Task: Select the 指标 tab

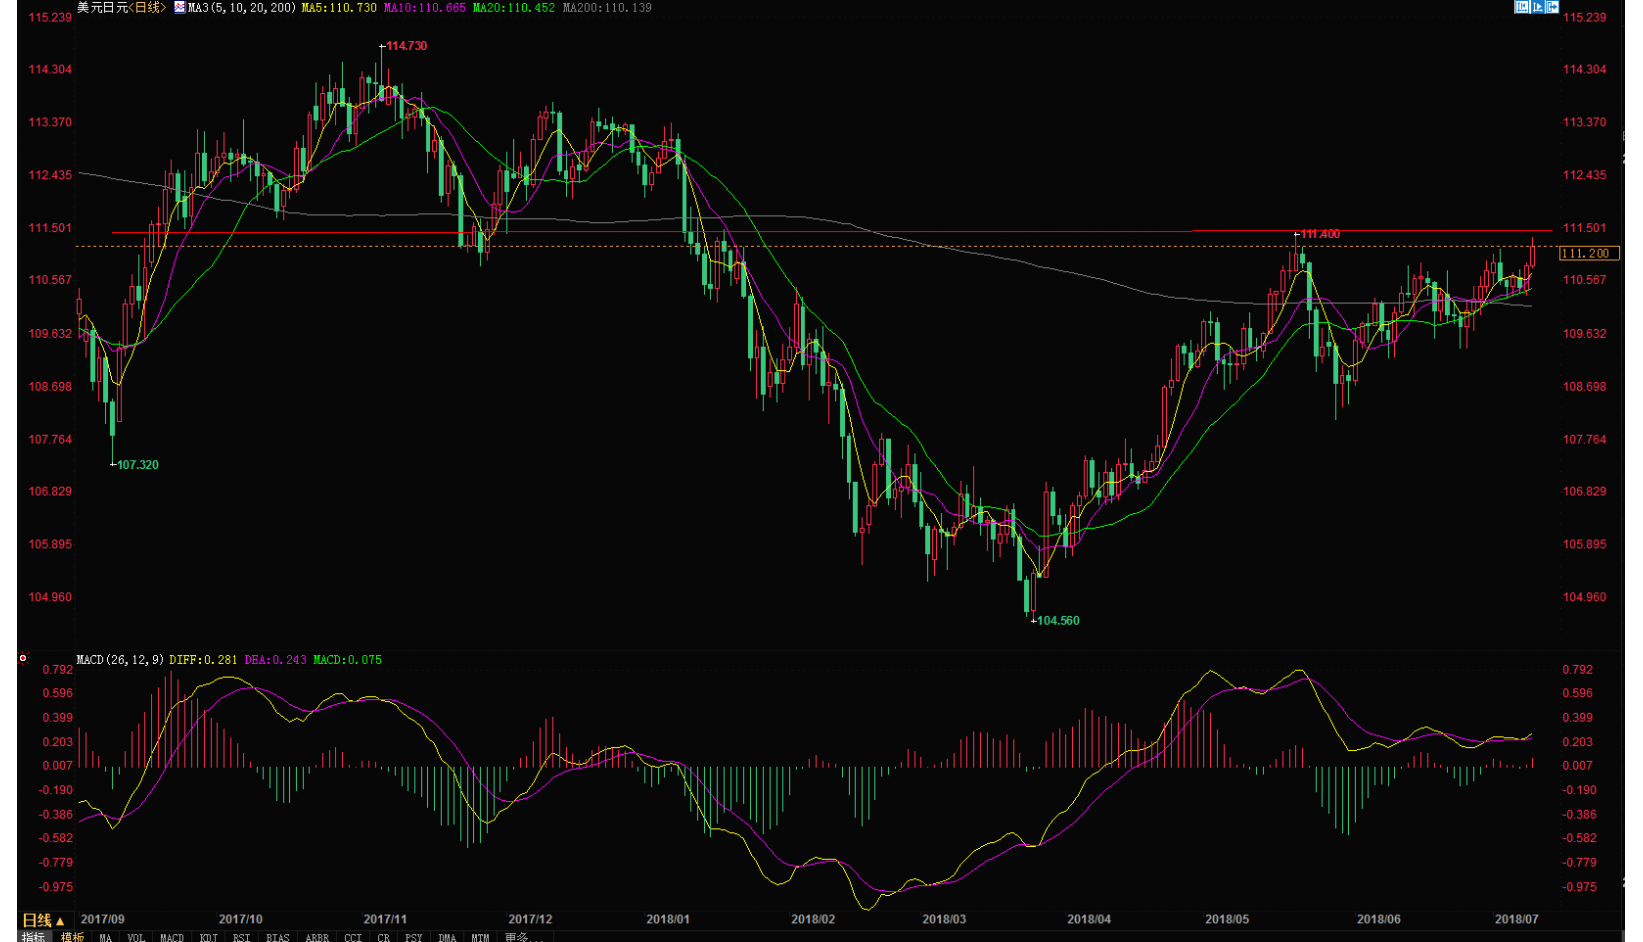Action: [x=34, y=937]
